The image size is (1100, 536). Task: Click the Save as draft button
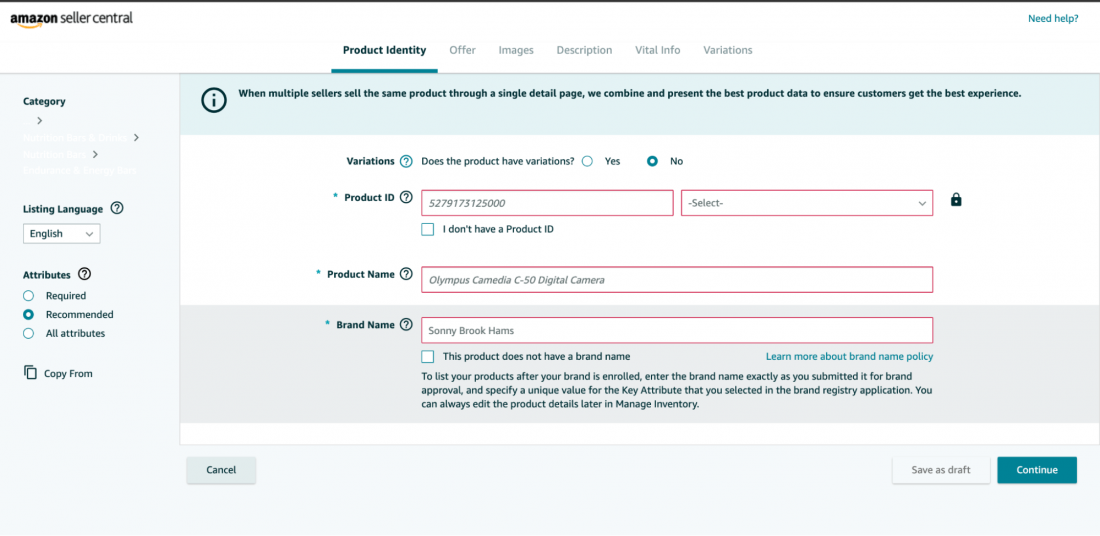[x=941, y=470]
